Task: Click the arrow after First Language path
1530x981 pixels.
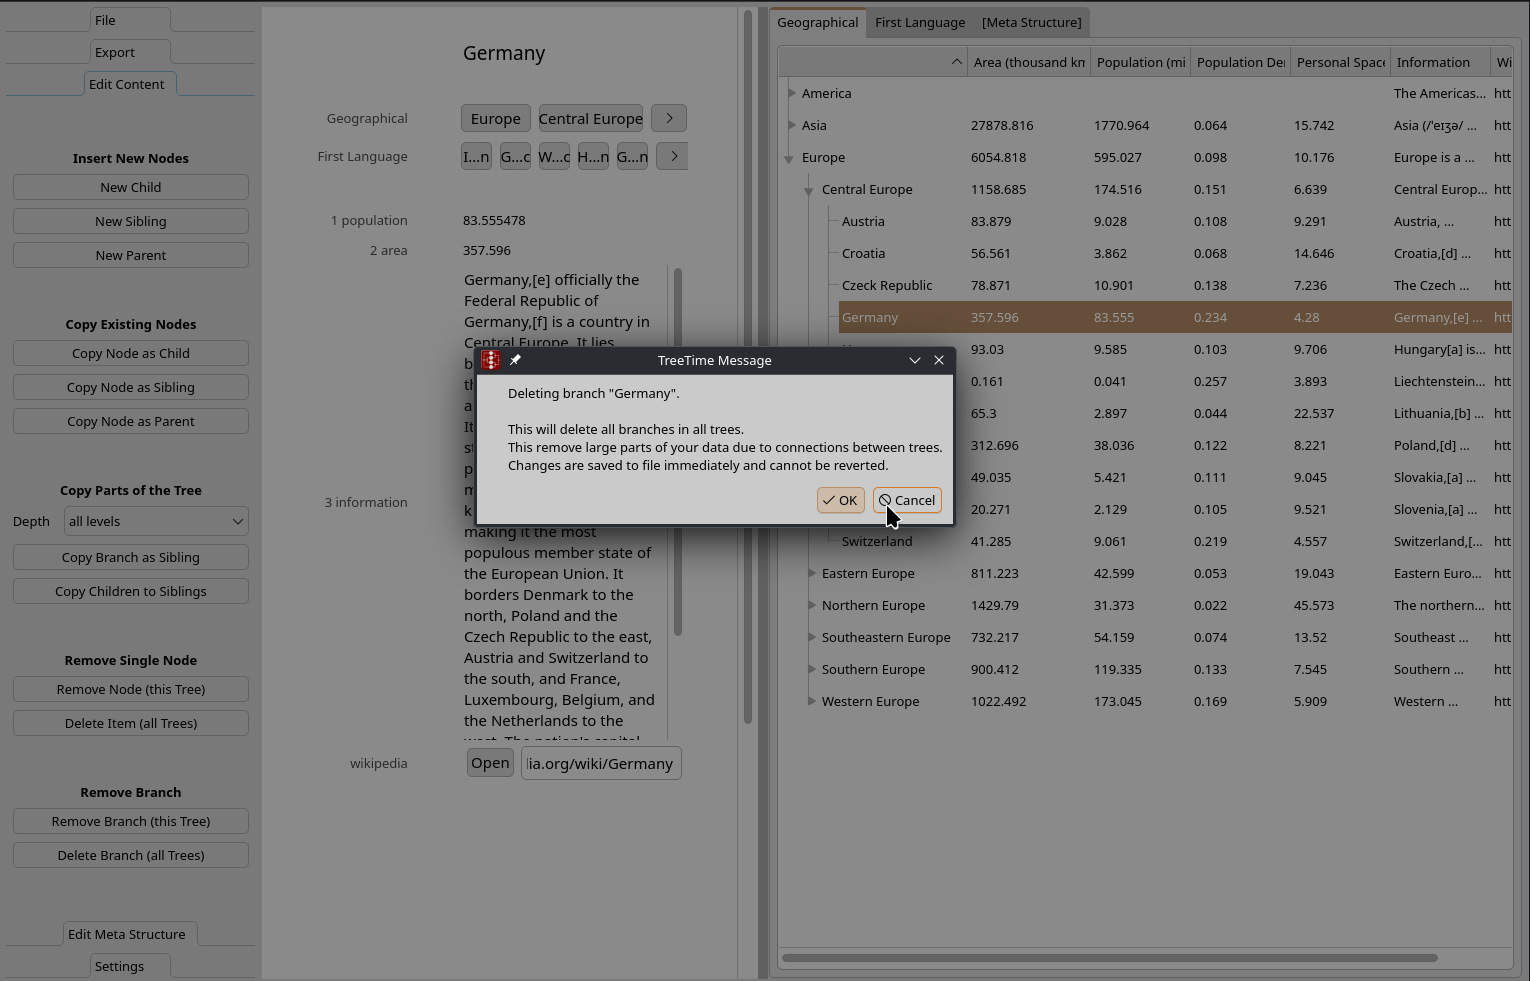Action: click(672, 156)
